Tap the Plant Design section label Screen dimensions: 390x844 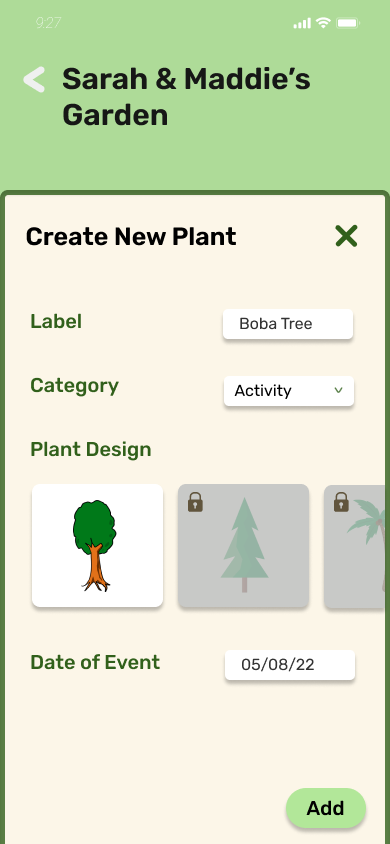pos(90,449)
